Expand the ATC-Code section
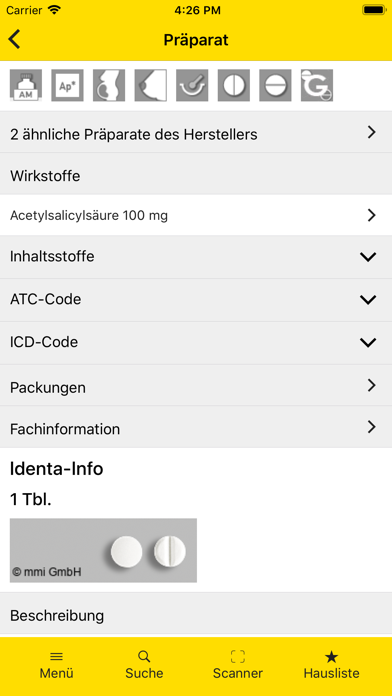392x696 pixels. [196, 300]
